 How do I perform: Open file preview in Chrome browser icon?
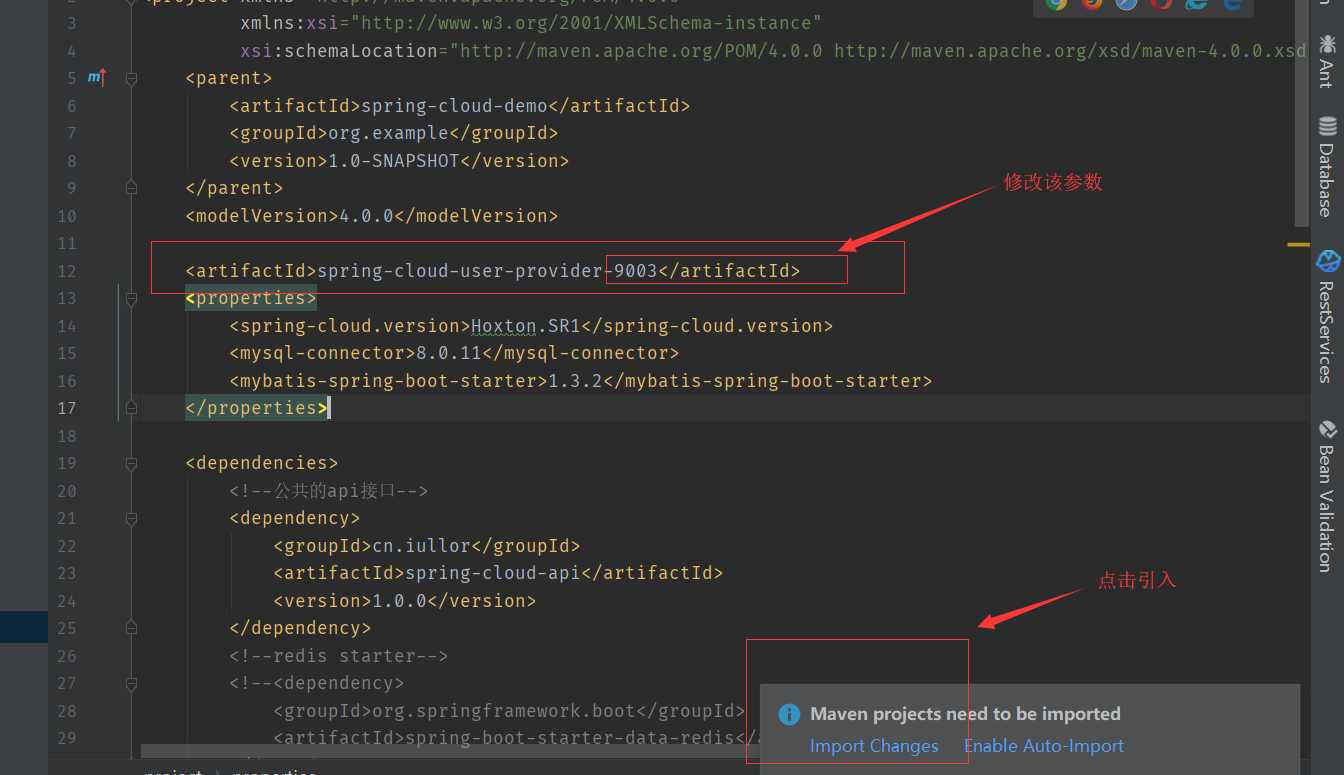point(1056,5)
